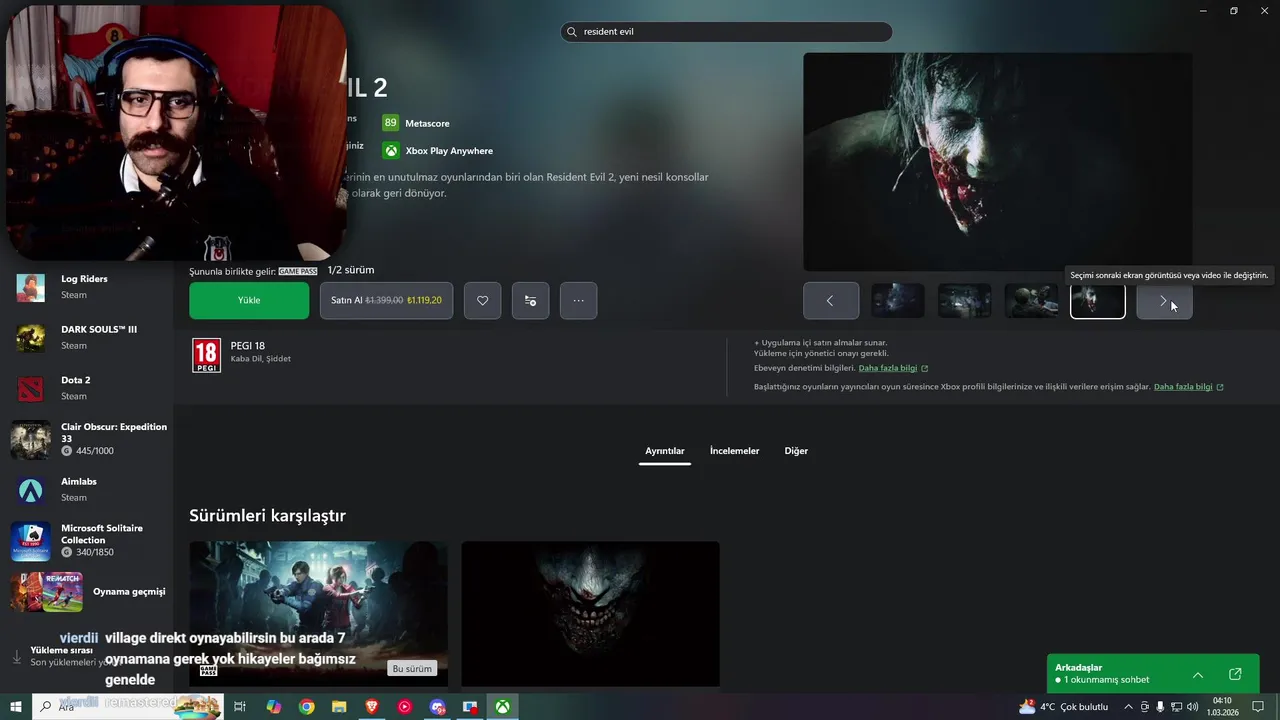
Task: Pop out the Arkadaşlar panel with external icon
Action: point(1235,674)
